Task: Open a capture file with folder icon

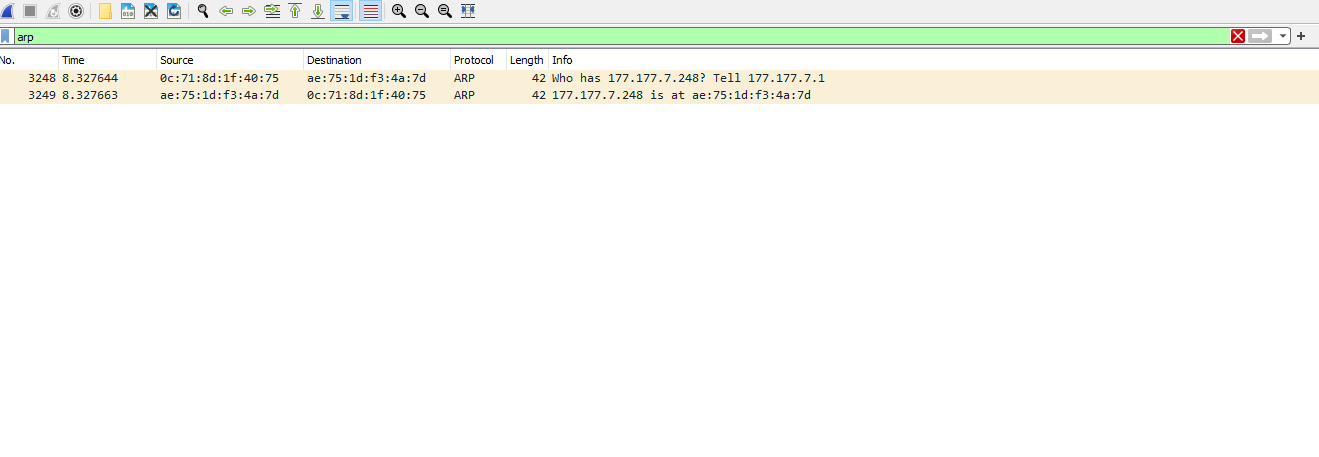Action: [x=105, y=11]
